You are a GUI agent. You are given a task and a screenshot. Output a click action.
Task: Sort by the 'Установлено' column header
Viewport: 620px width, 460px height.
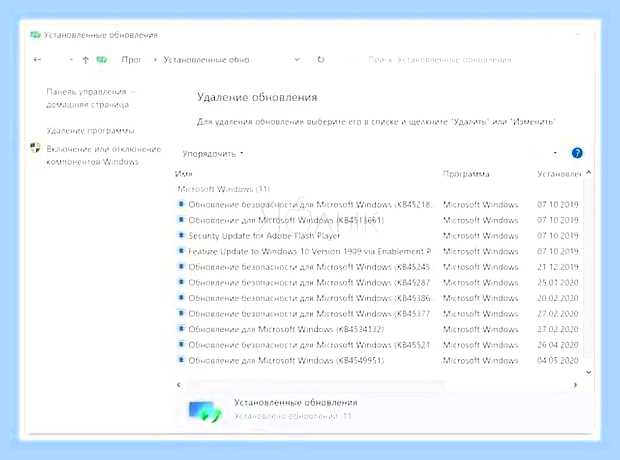point(559,174)
